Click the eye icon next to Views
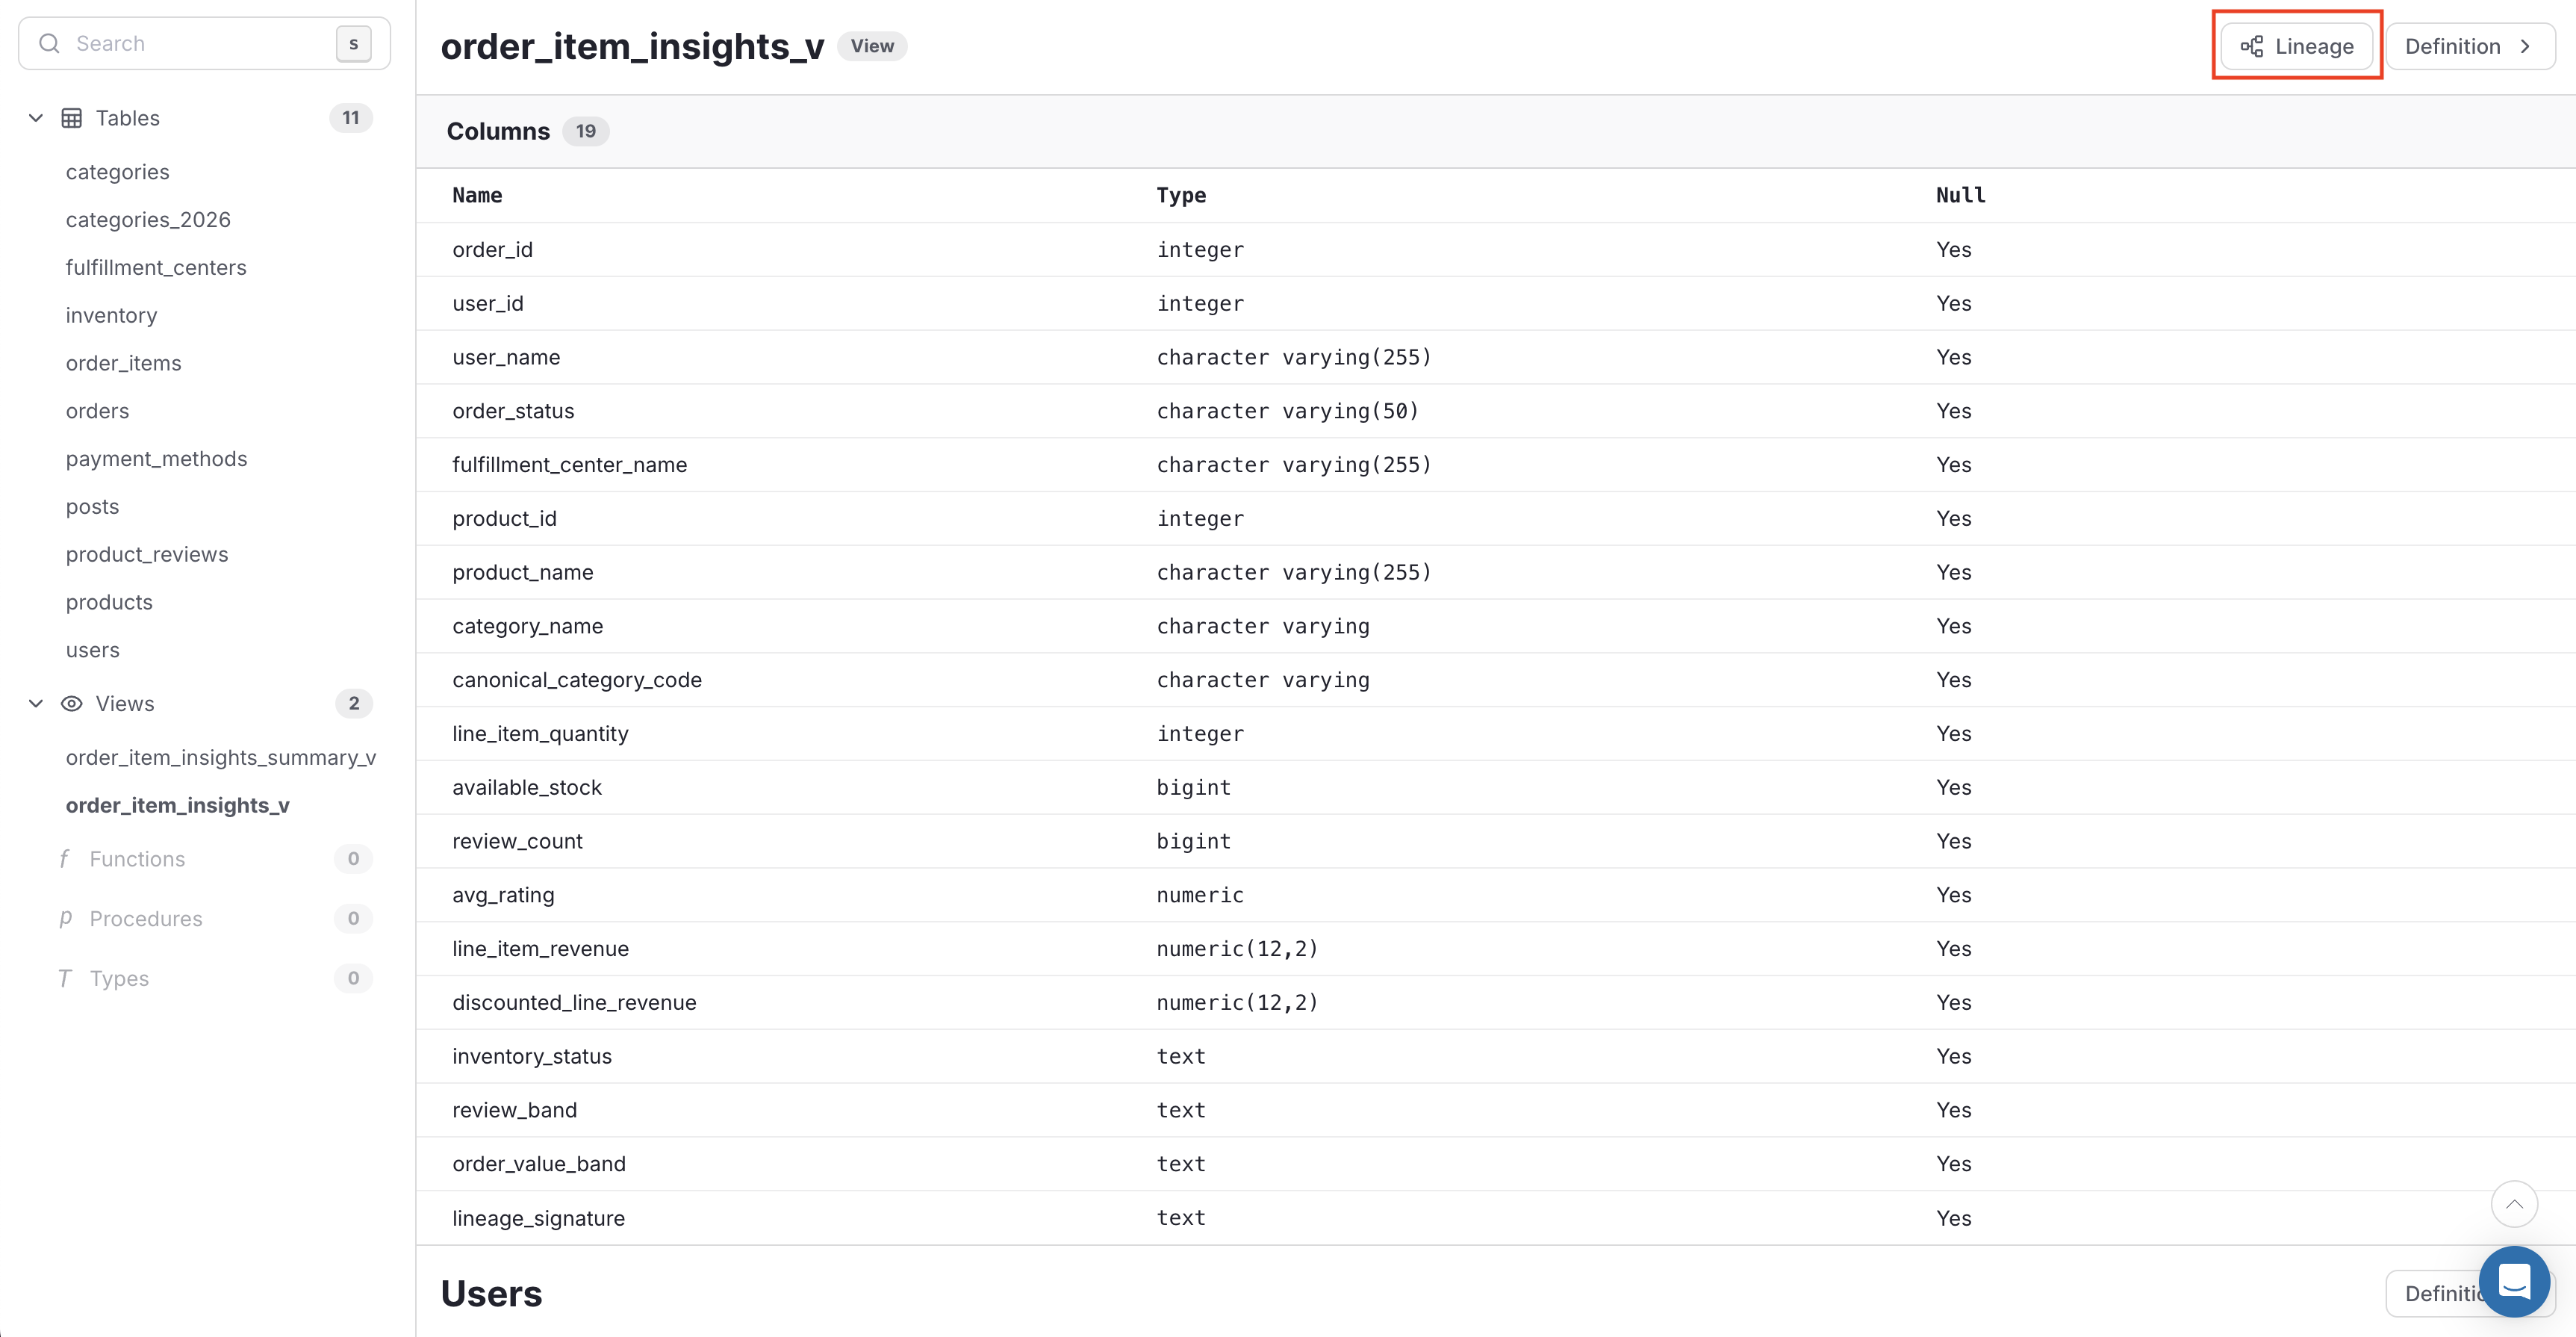2576x1337 pixels. coord(72,703)
